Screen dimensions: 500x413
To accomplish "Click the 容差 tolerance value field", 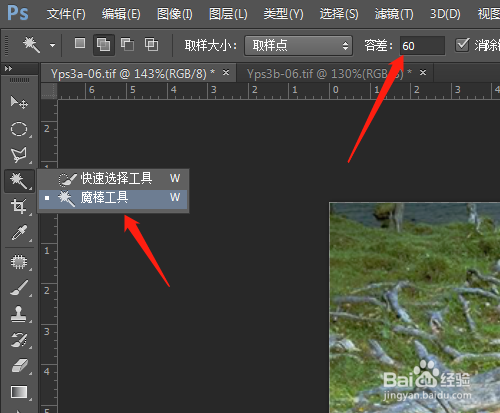I will pyautogui.click(x=422, y=45).
